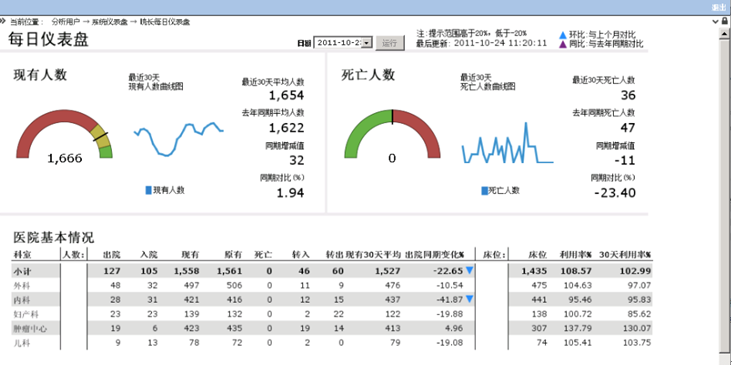Viewport: 732px width, 365px height.
Task: Click the 30天利用率% column header
Action: point(625,255)
